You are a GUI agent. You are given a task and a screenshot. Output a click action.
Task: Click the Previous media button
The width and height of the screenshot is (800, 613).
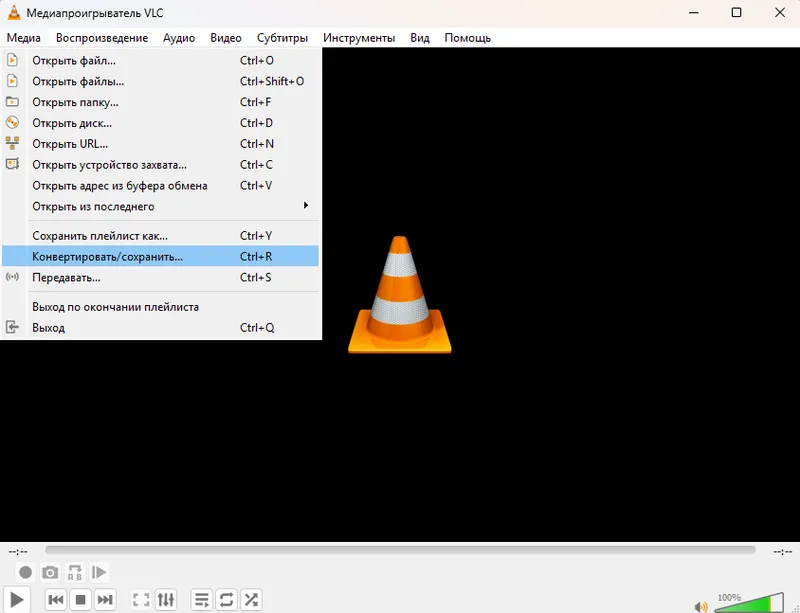tap(56, 600)
